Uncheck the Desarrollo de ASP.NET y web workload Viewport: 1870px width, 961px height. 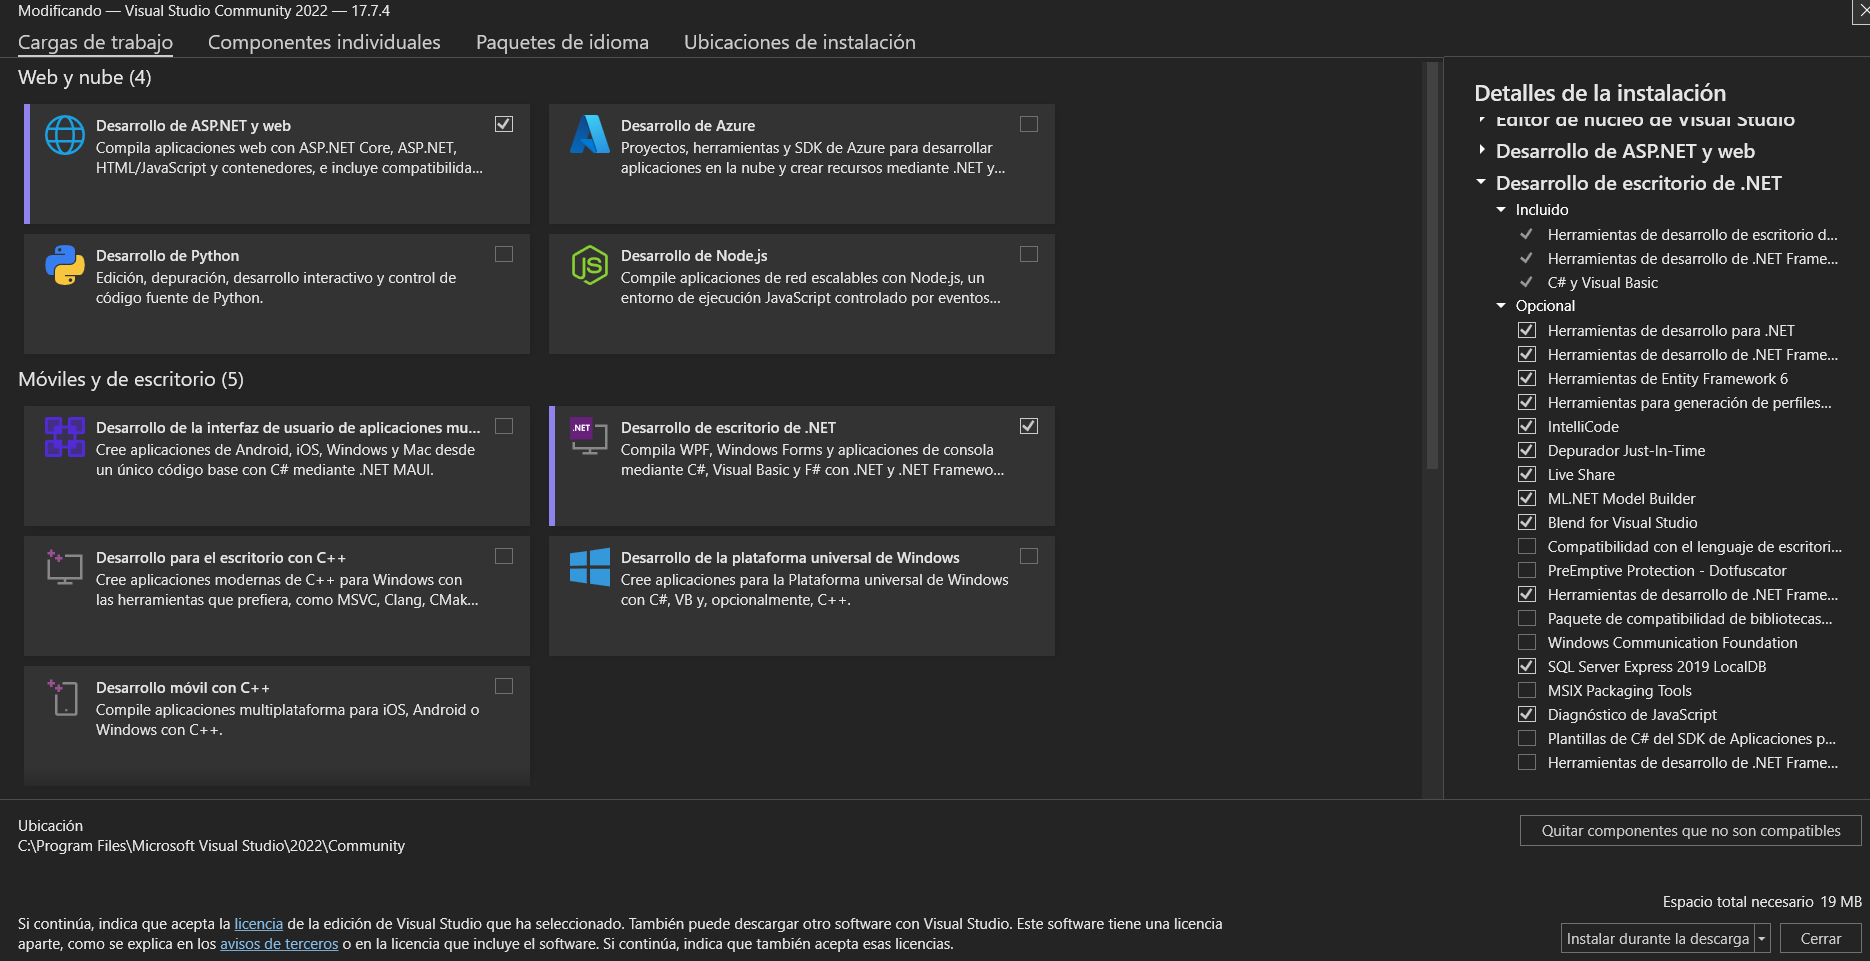click(504, 124)
